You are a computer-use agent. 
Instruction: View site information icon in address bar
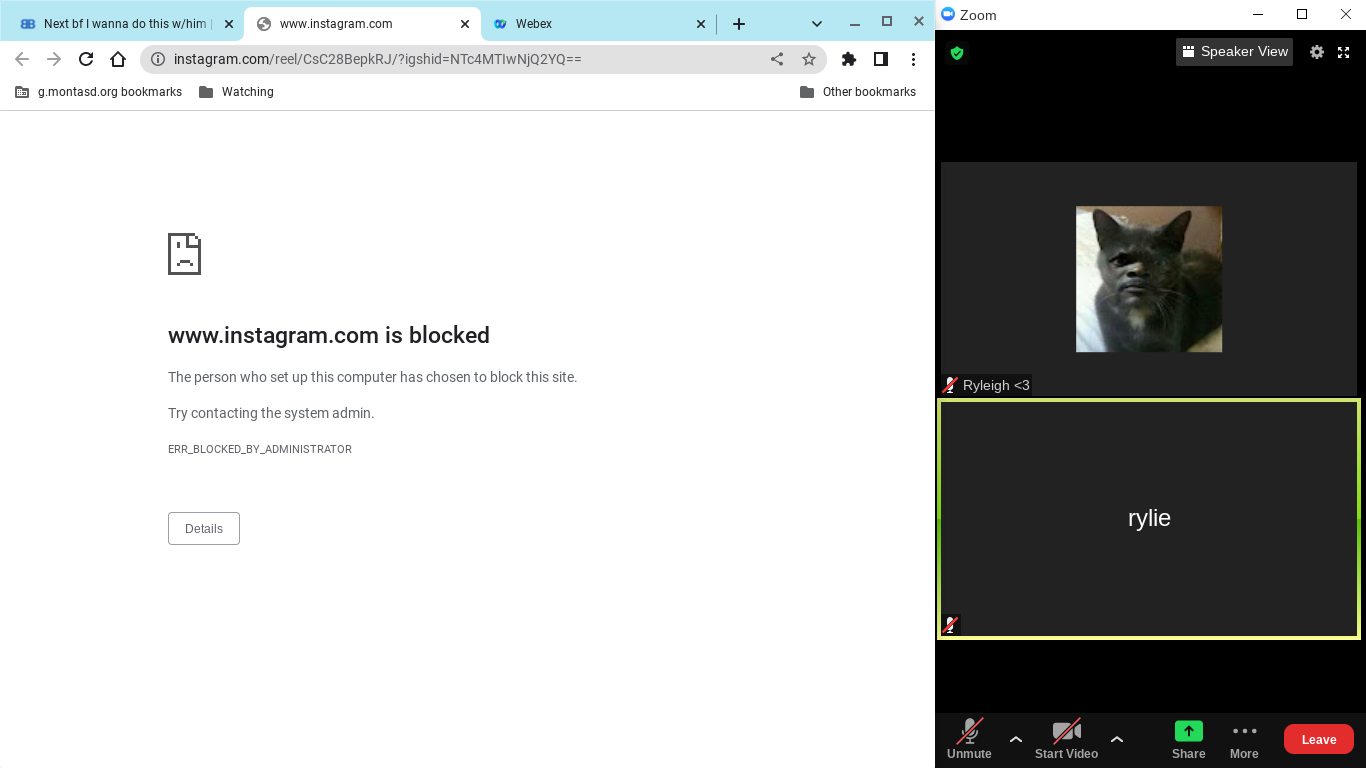tap(158, 59)
